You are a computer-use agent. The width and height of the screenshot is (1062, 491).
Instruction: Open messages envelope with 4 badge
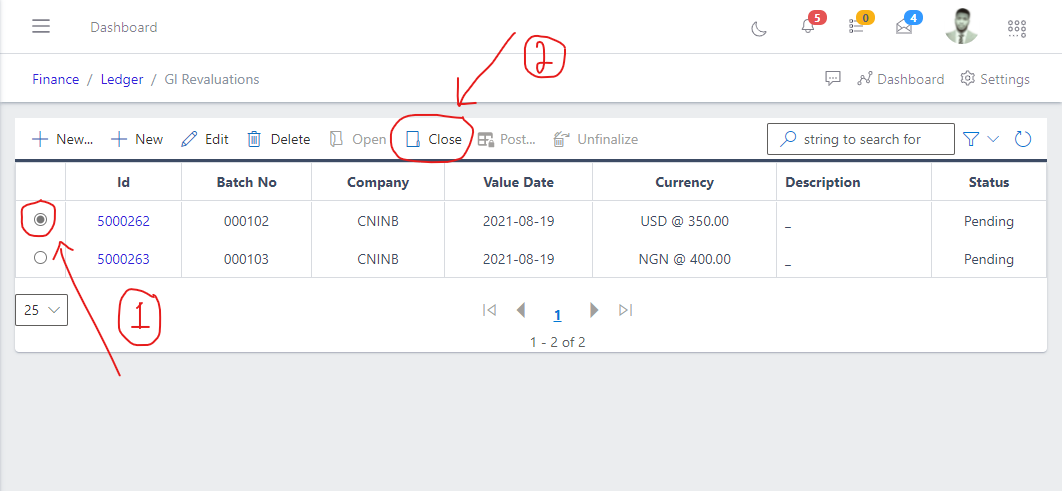point(904,27)
